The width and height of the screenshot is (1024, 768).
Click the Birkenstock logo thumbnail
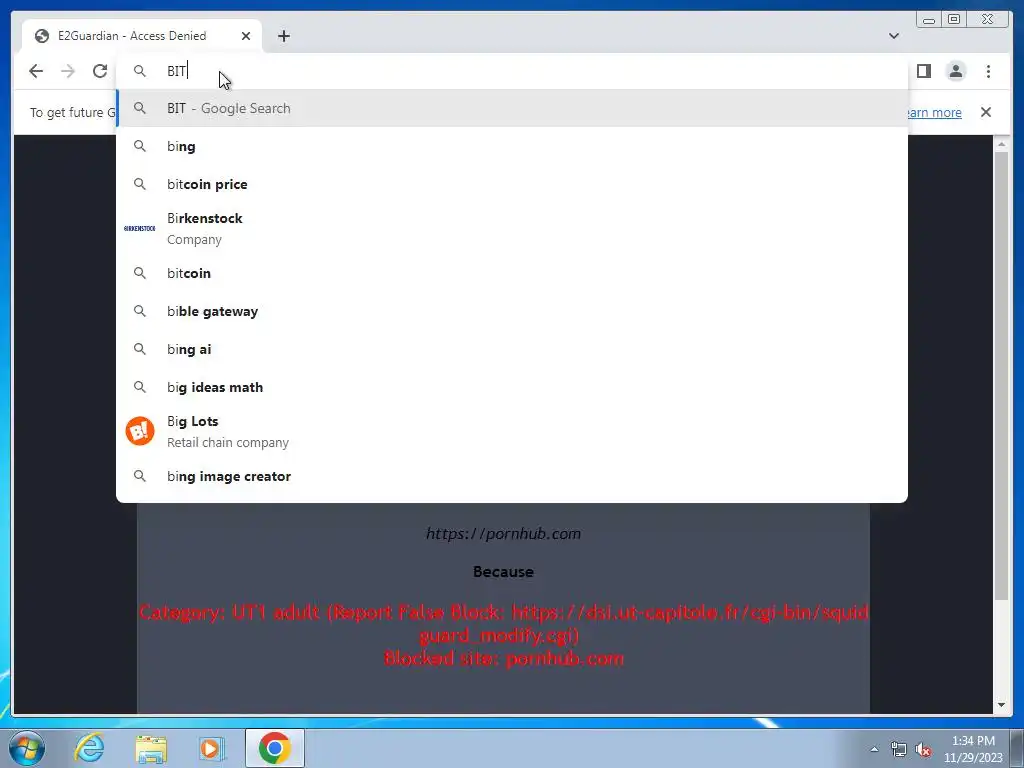[140, 229]
